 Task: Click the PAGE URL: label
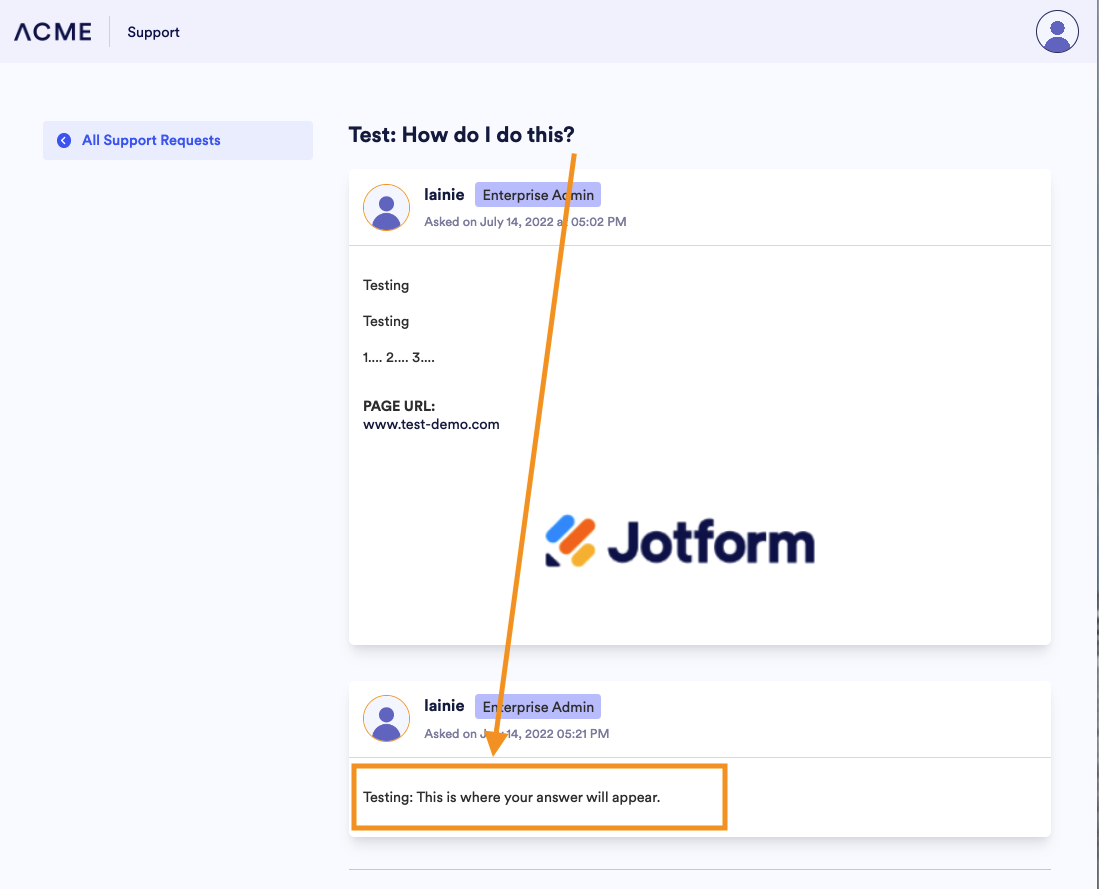398,406
